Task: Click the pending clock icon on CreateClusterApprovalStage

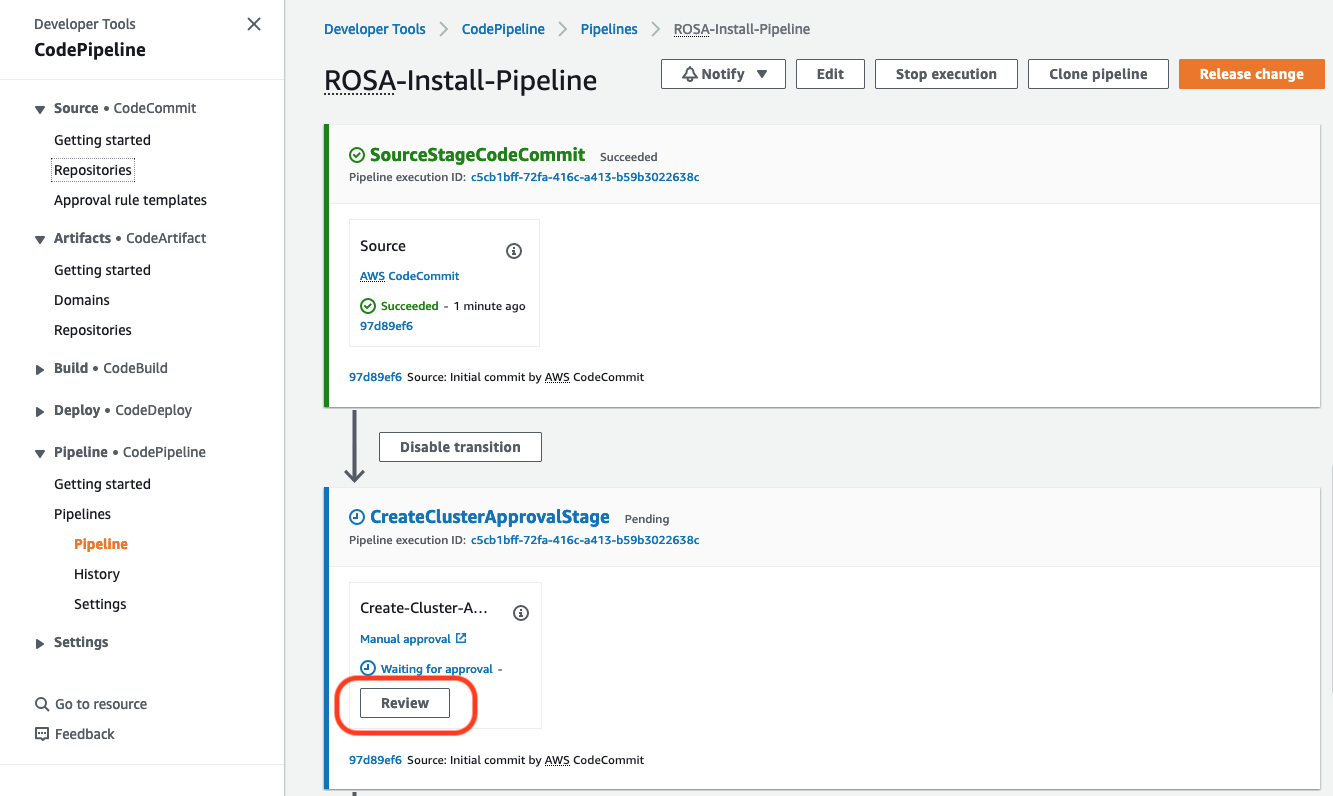Action: [357, 517]
